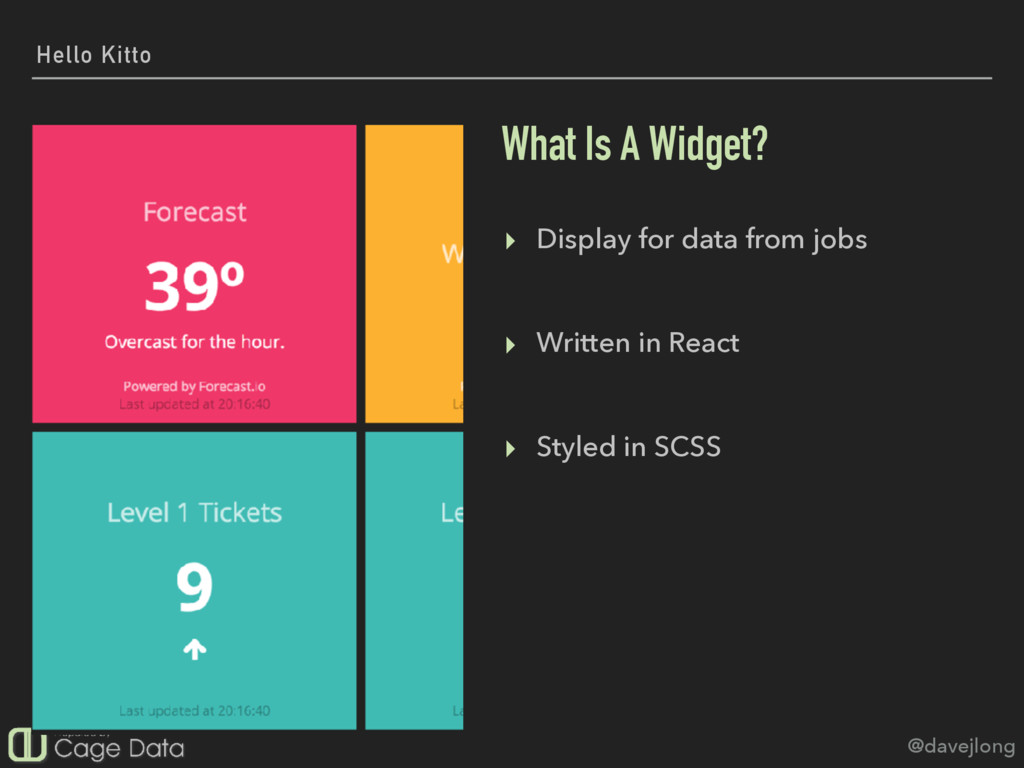Click the Cage Data brand name text
Screen dimensions: 1024x768
pos(119,748)
